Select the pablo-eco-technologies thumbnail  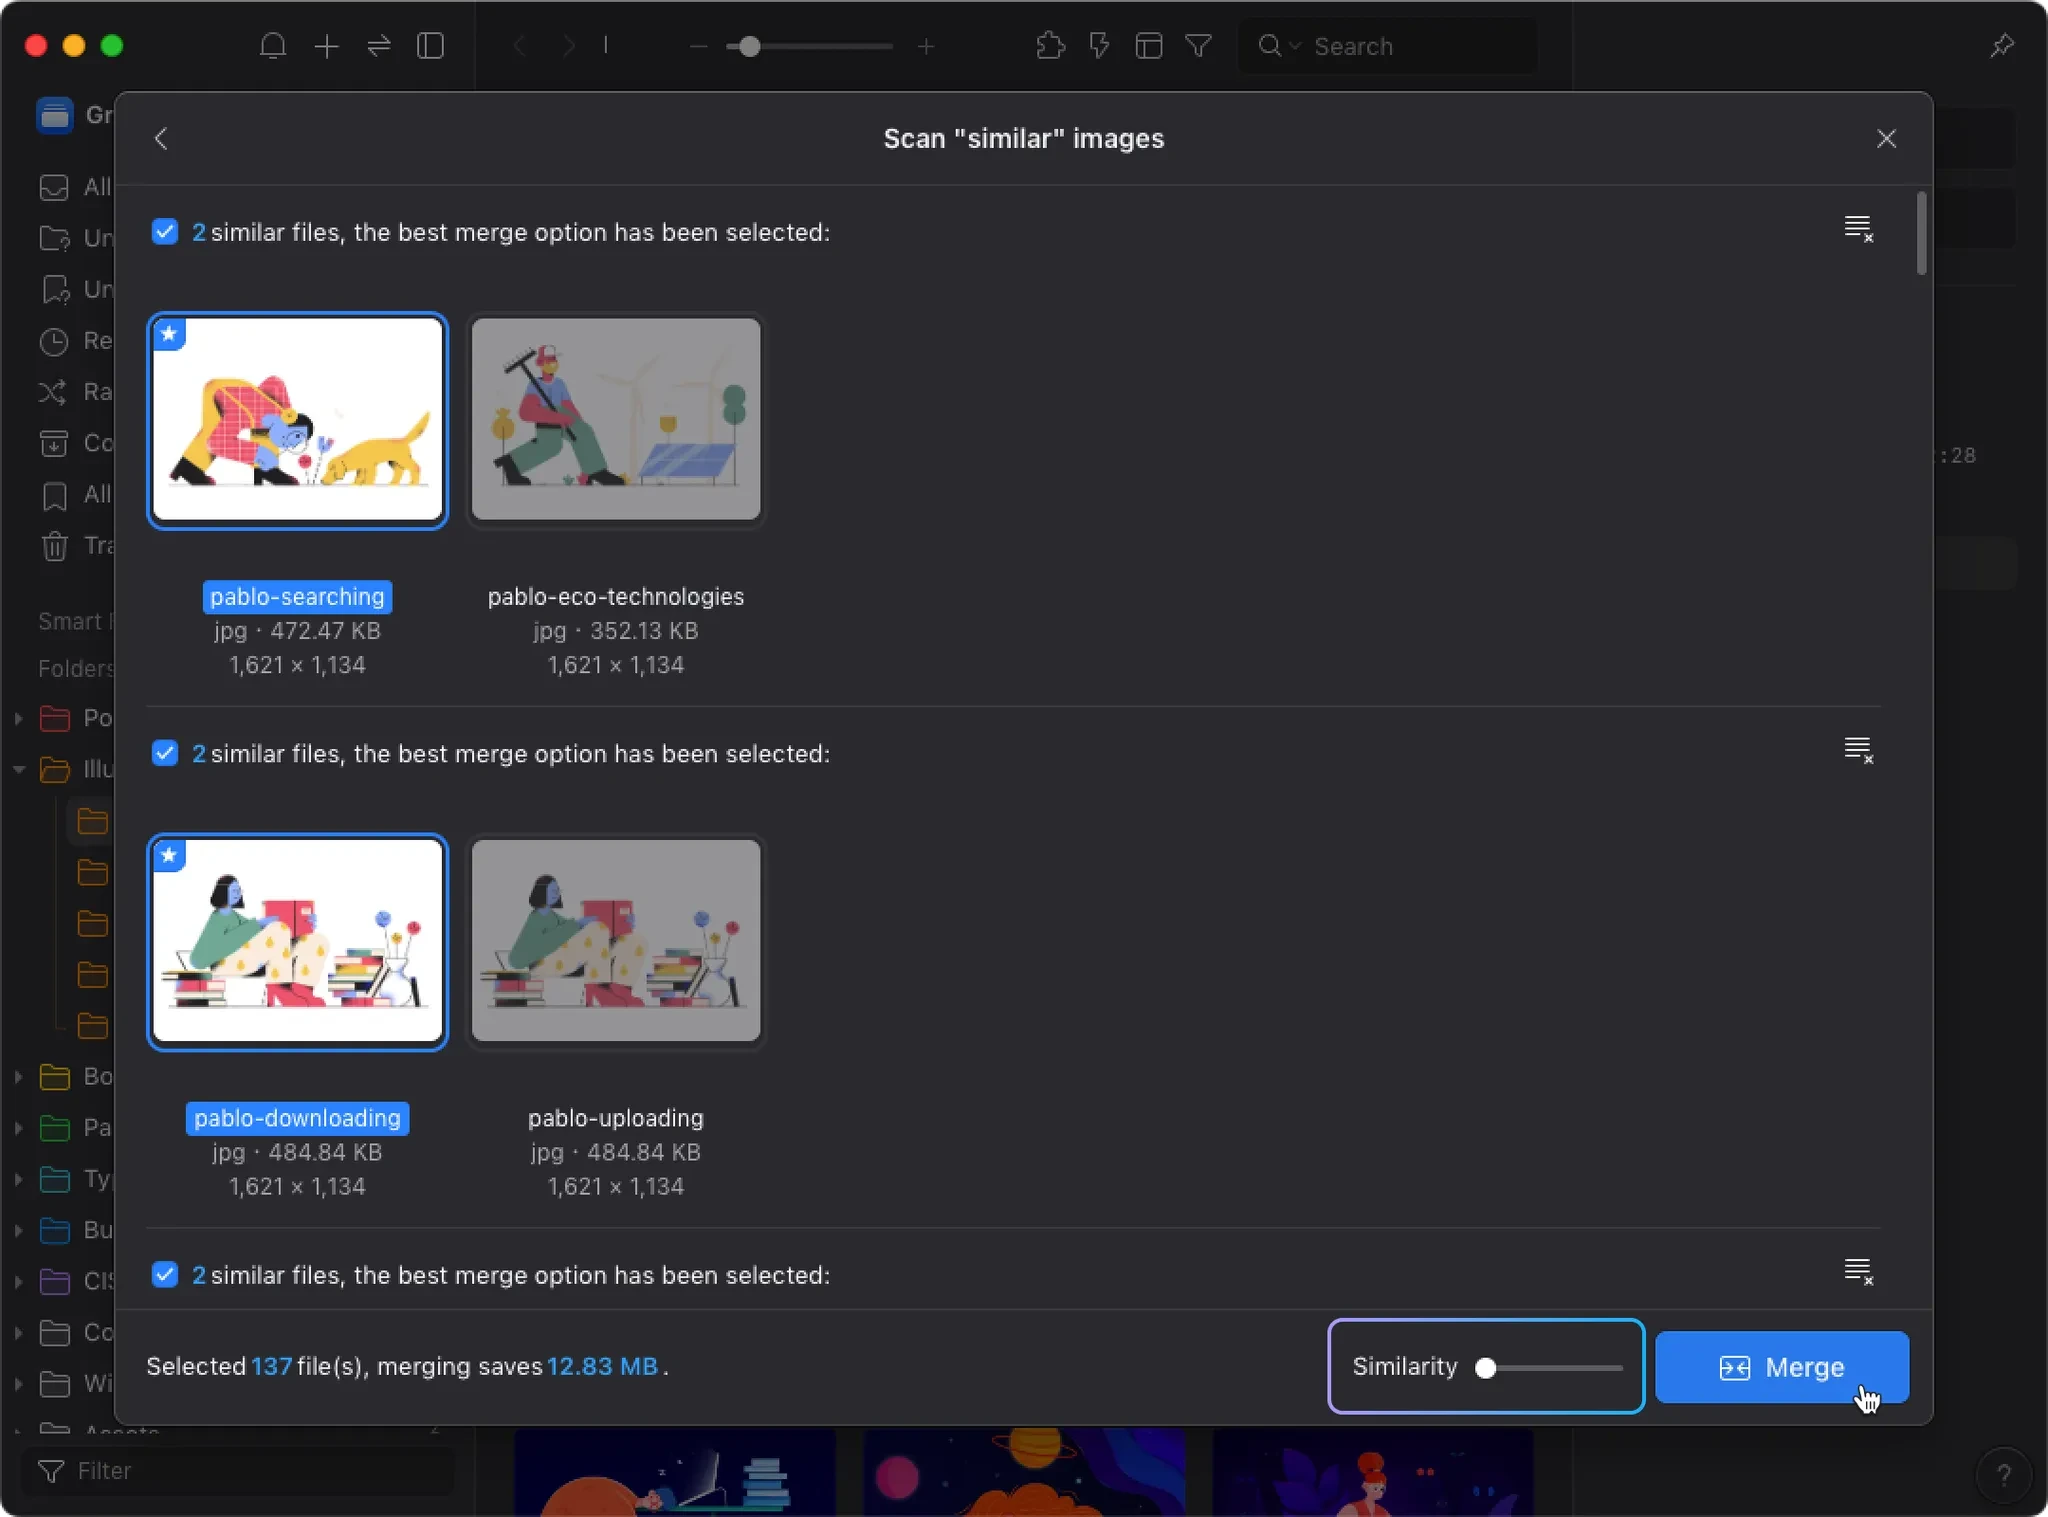click(x=616, y=419)
